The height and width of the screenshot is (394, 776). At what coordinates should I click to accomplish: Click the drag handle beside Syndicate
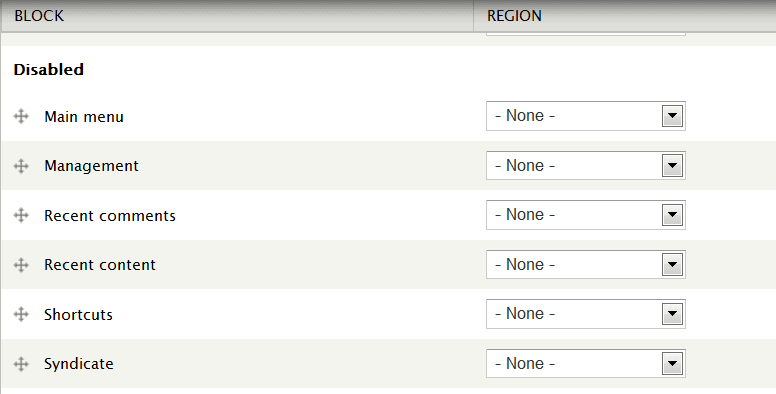point(21,364)
